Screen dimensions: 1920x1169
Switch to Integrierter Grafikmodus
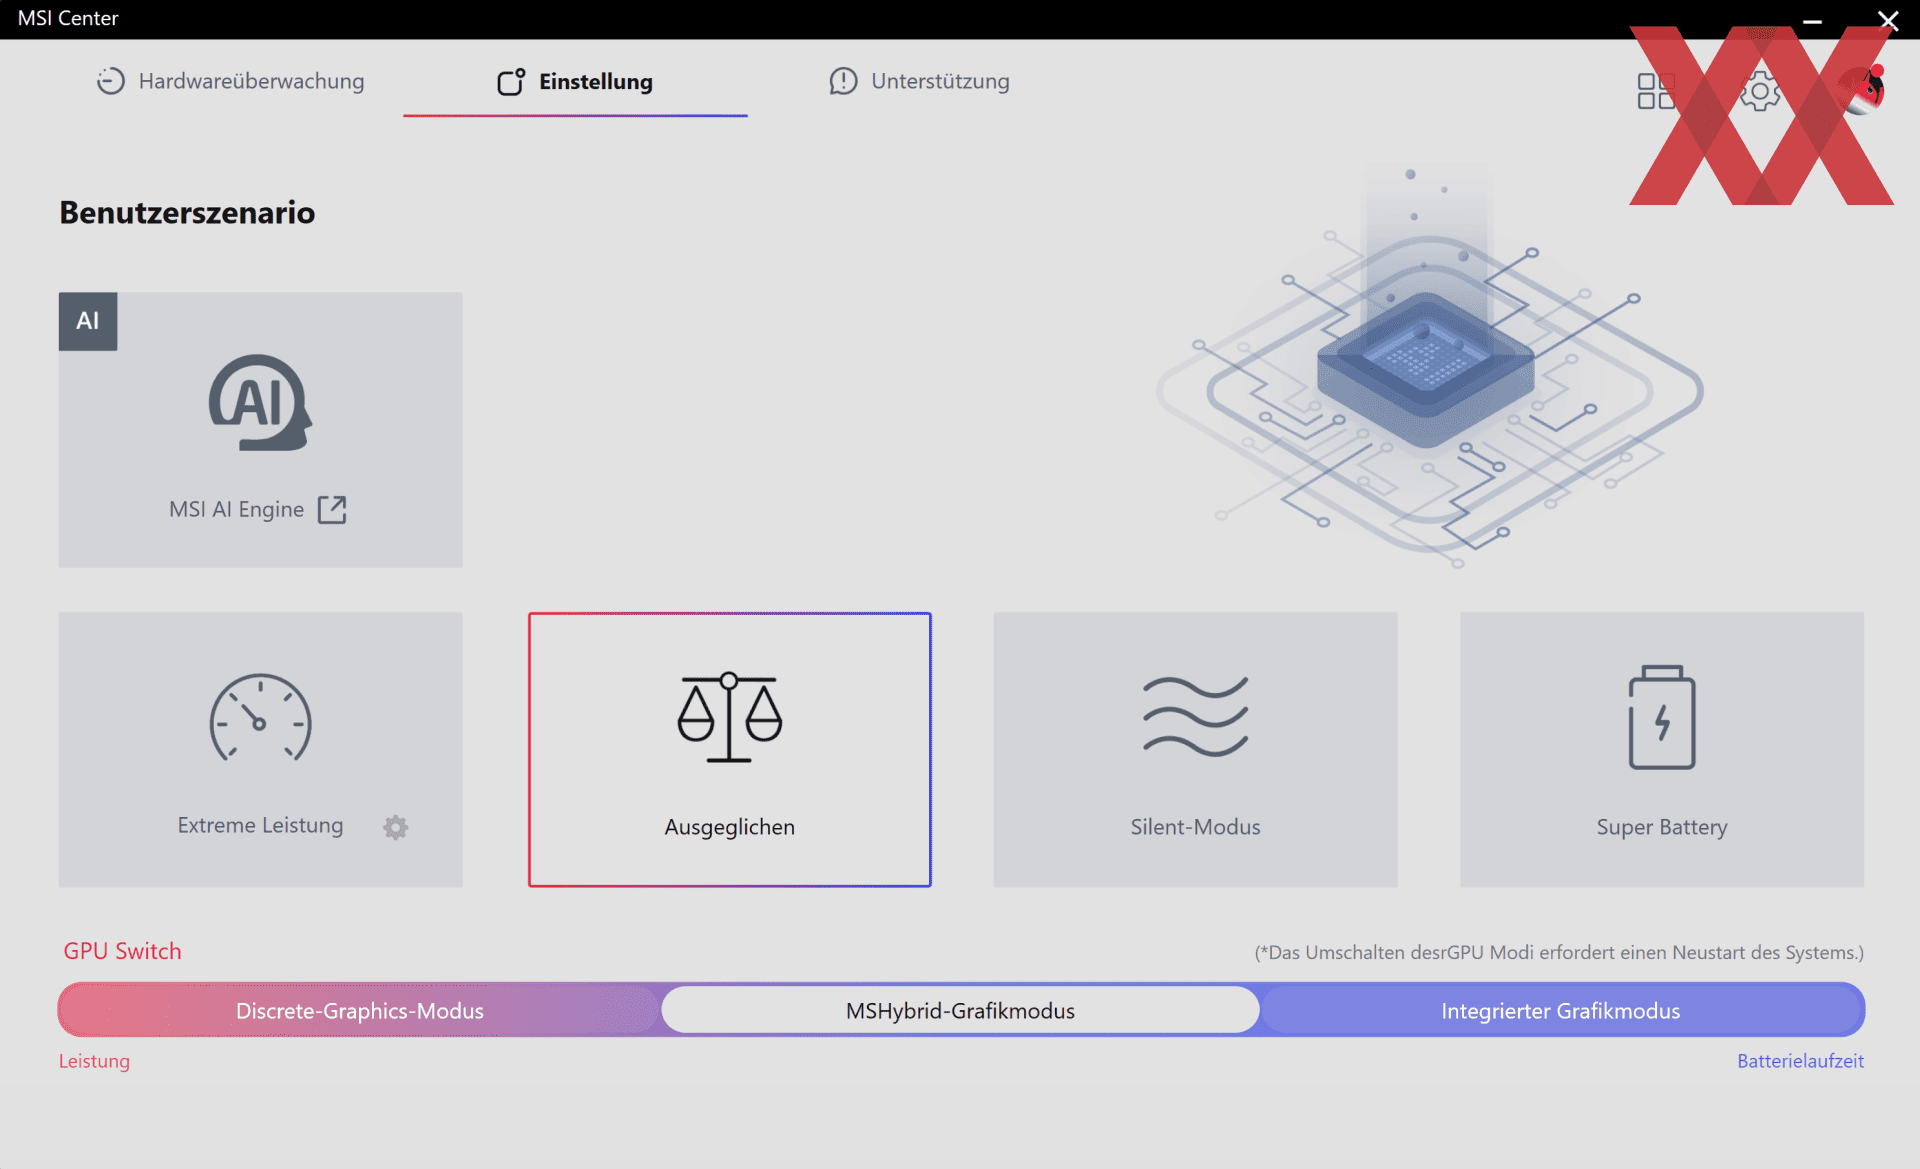pos(1561,1010)
